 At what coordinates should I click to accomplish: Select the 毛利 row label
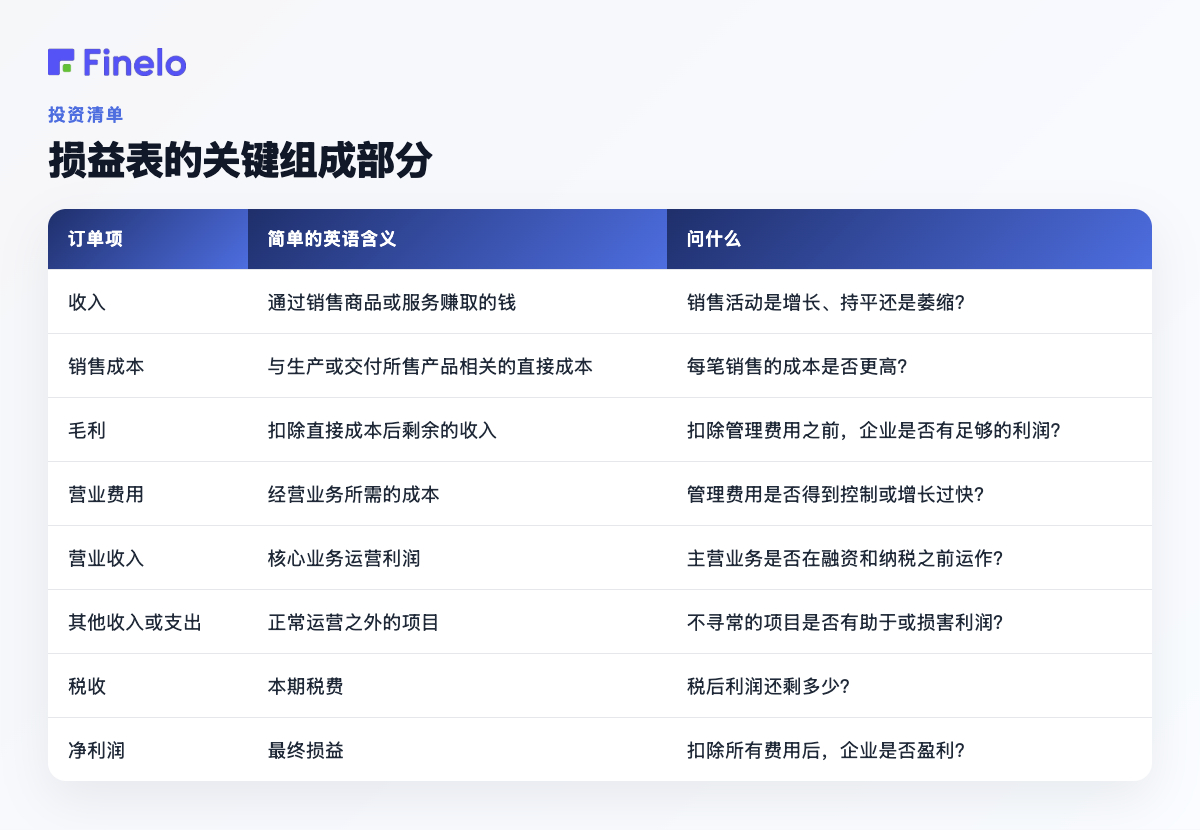coord(87,430)
